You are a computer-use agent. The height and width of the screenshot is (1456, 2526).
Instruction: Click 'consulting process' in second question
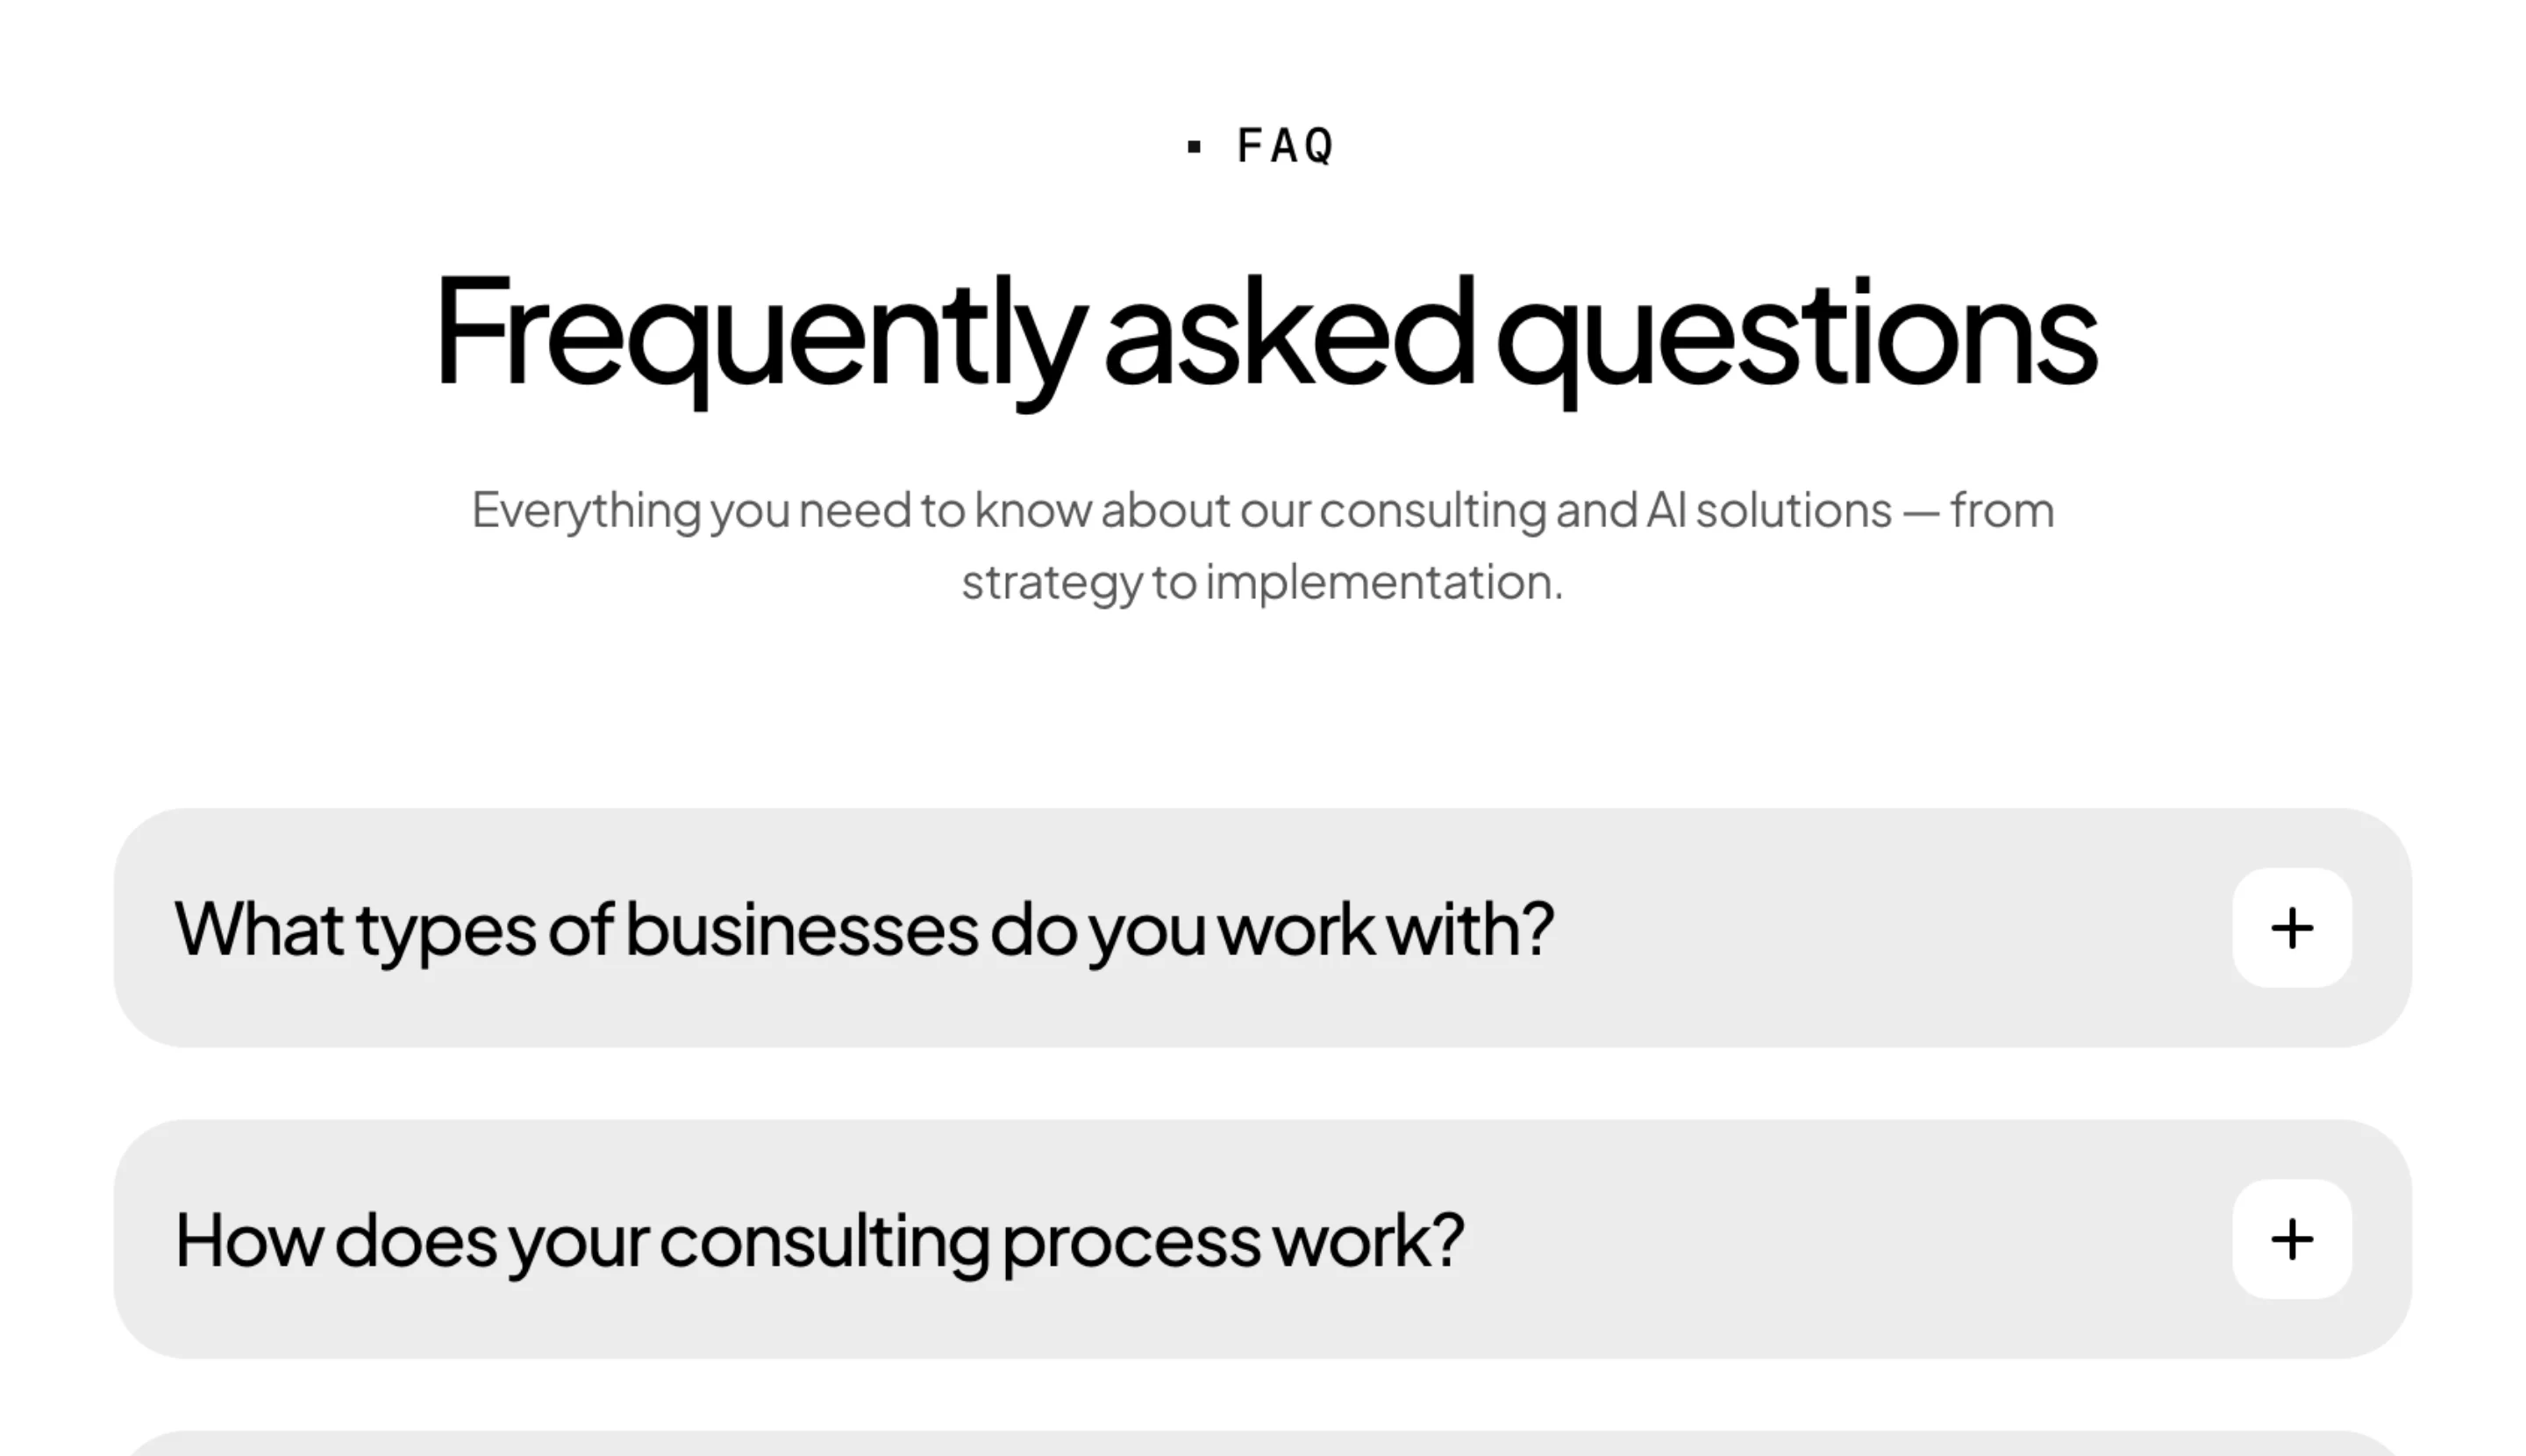(960, 1241)
